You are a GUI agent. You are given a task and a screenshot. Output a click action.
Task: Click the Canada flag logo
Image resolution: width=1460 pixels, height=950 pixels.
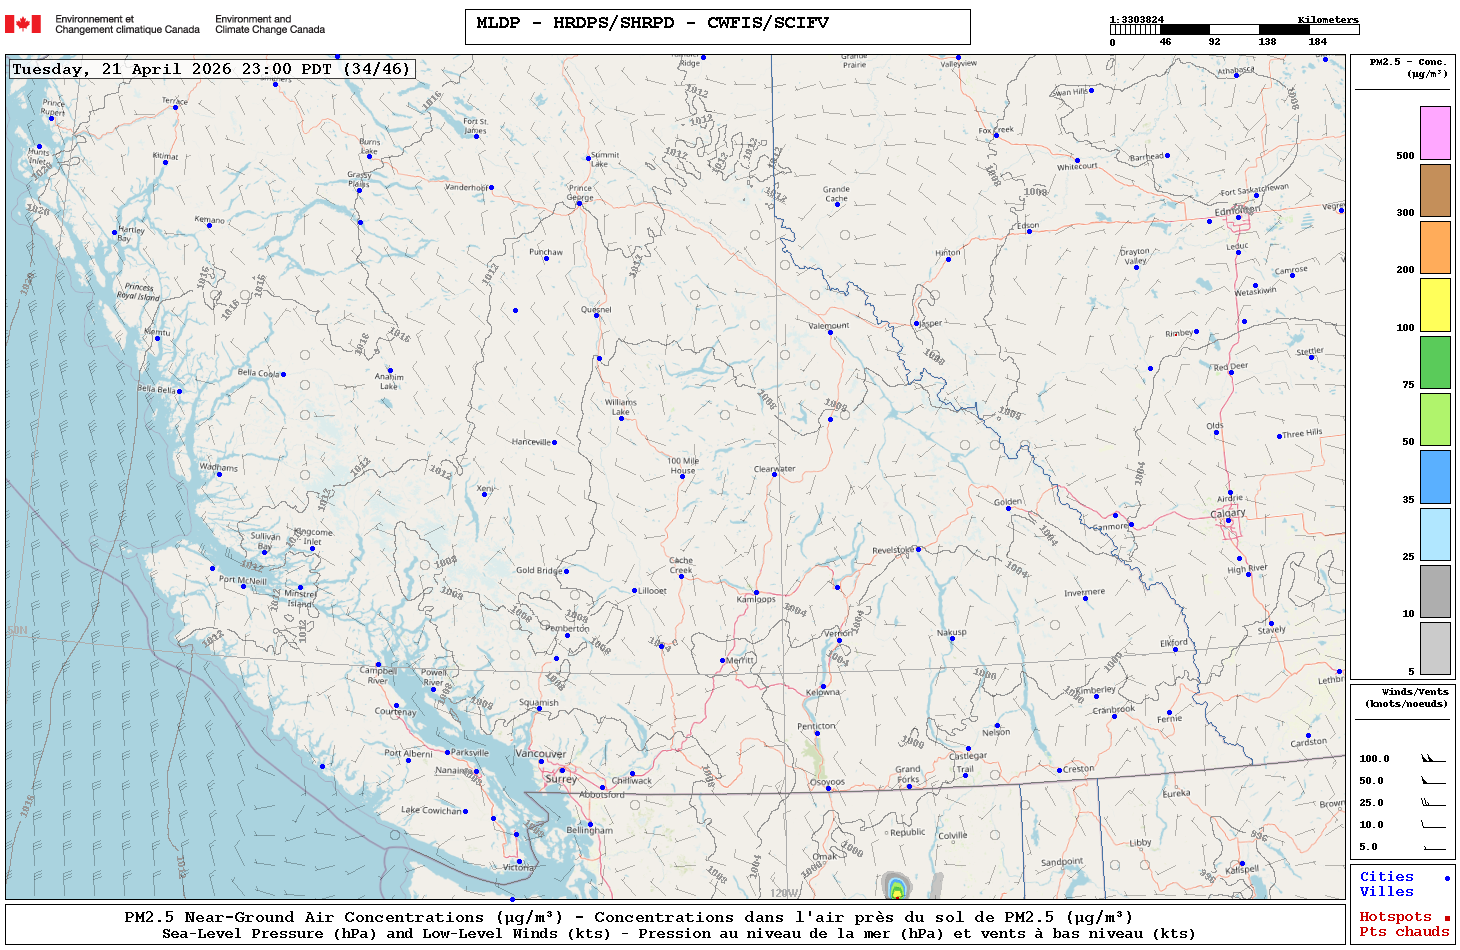click(23, 24)
